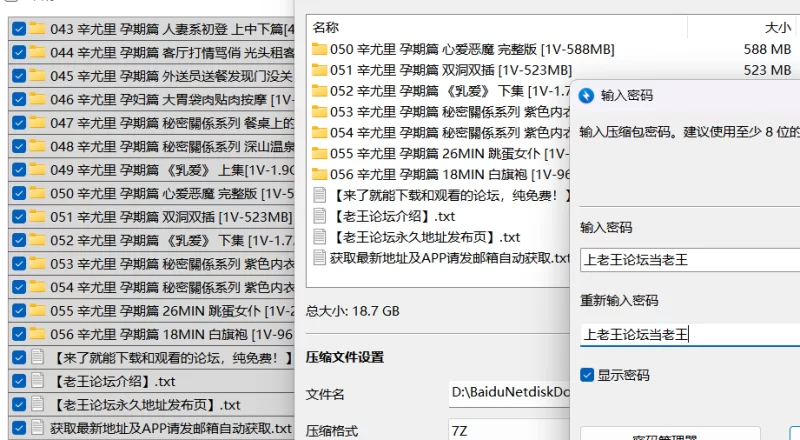800x440 pixels.
Task: Click 【老王论坛介绍】.txt name in archive list
Action: click(x=392, y=216)
